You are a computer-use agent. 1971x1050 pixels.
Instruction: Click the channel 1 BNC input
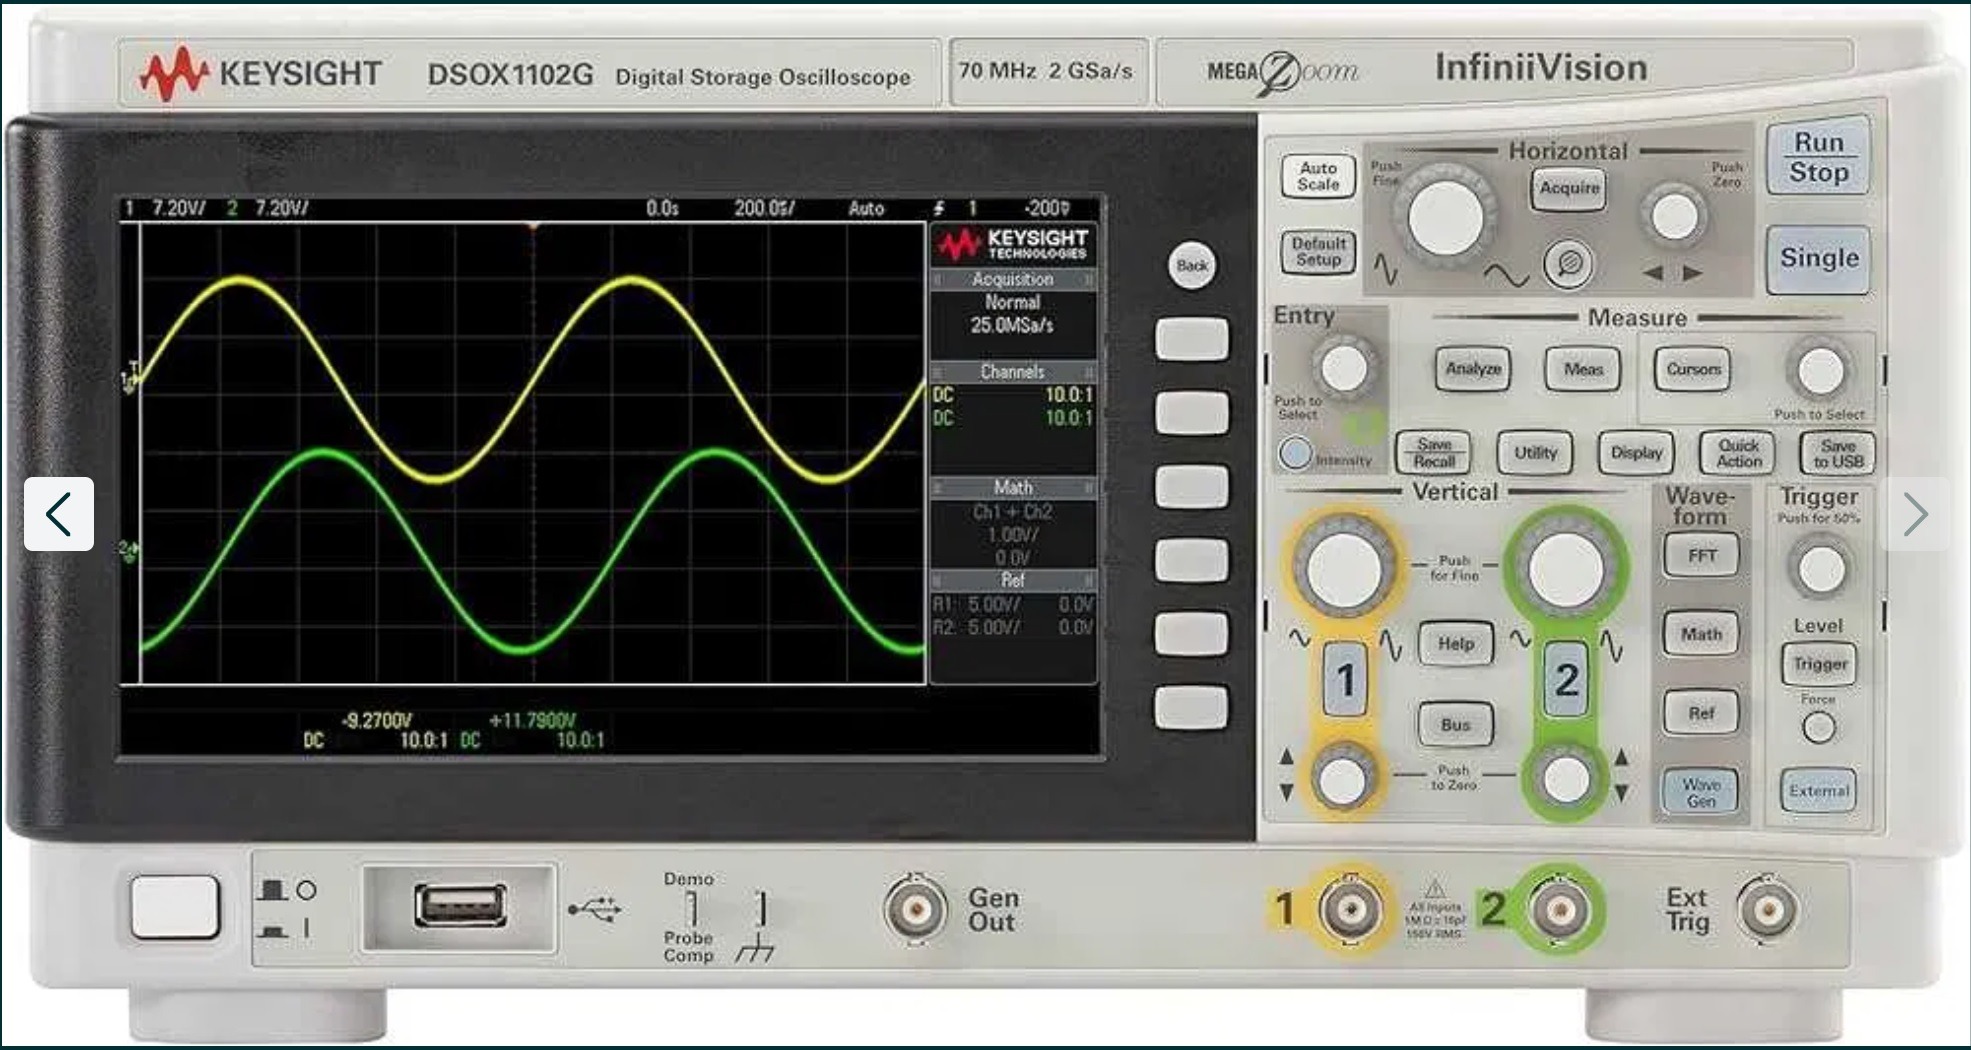pyautogui.click(x=1351, y=910)
